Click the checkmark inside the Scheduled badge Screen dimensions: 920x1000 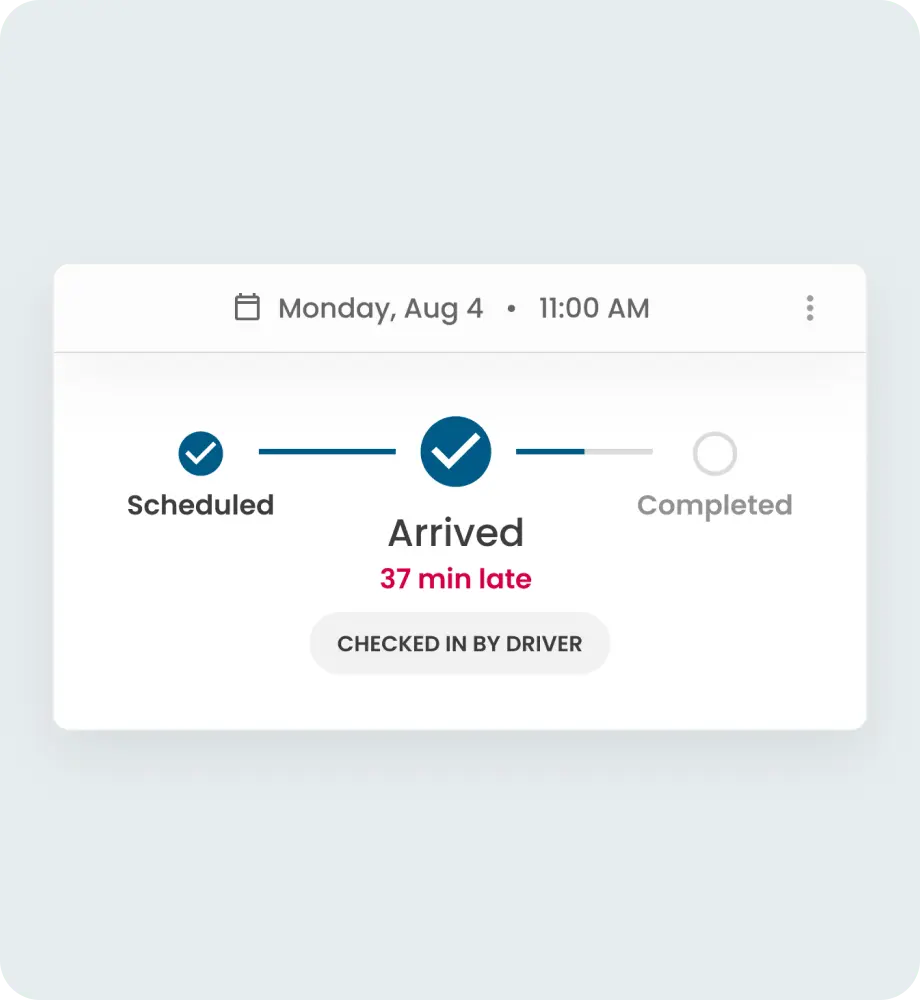pos(200,452)
